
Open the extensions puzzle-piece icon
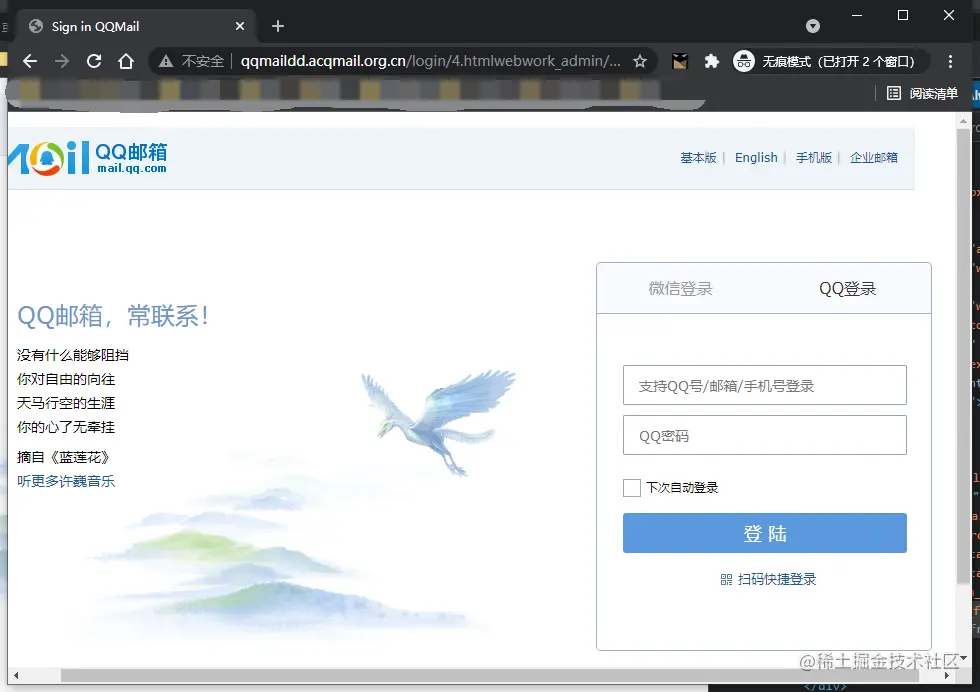pyautogui.click(x=711, y=61)
